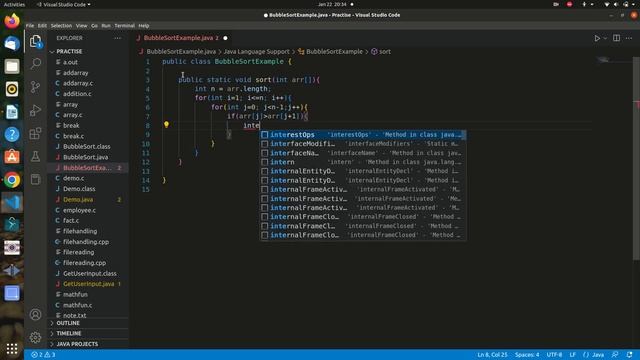Image resolution: width=640 pixels, height=360 pixels.
Task: Open the dropdown next to Run button
Action: 605,38
